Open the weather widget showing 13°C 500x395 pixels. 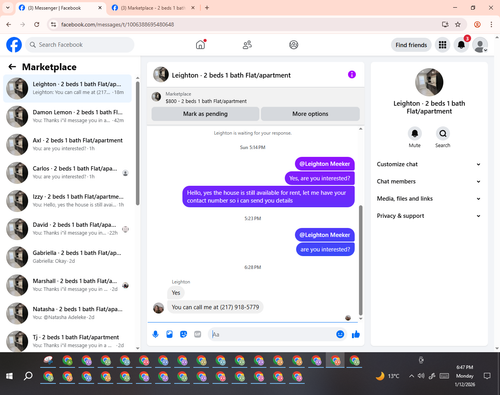[x=387, y=376]
